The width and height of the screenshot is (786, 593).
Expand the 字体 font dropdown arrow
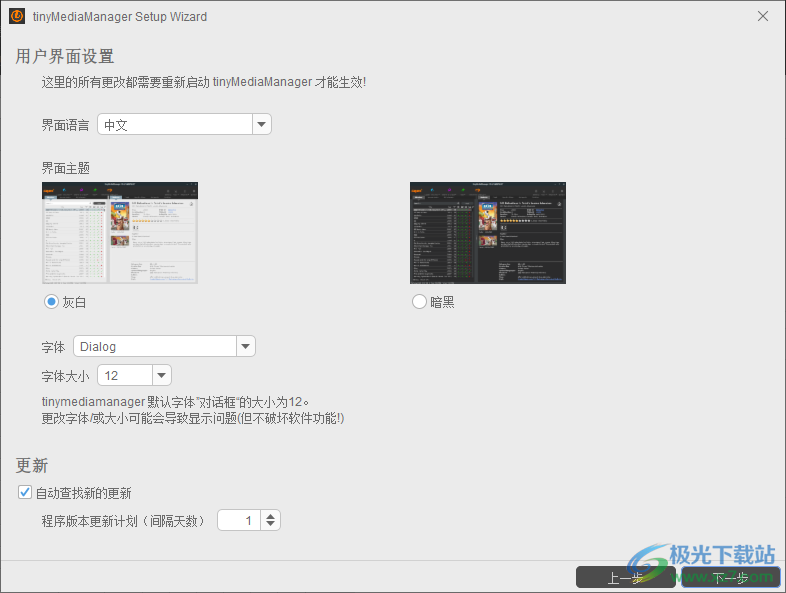coord(245,346)
